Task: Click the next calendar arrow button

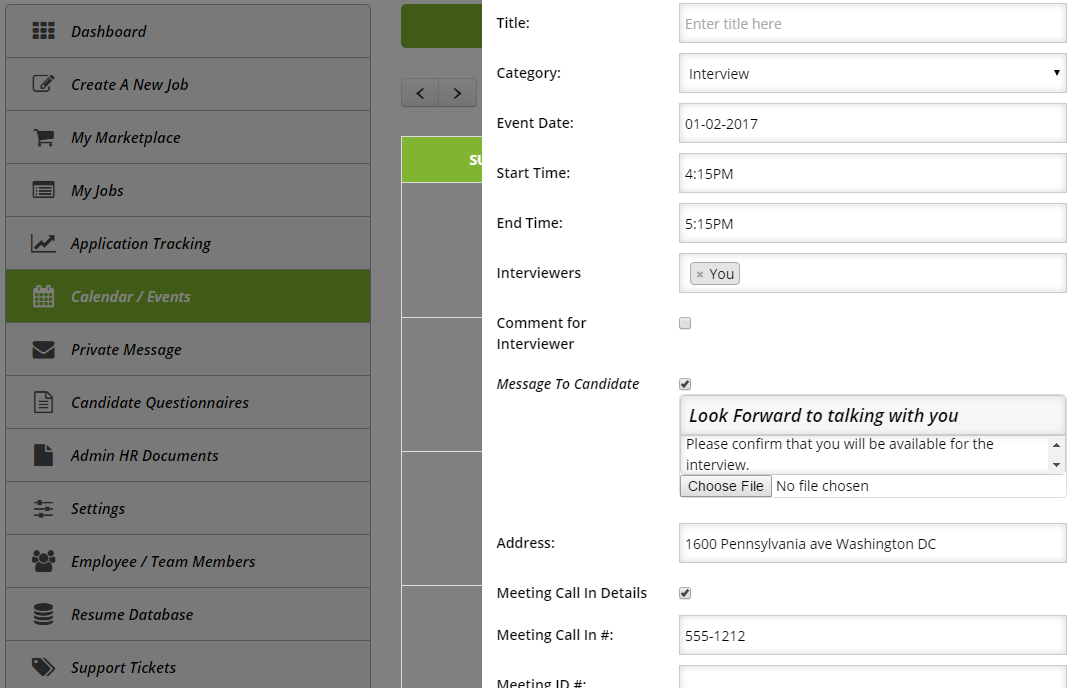Action: pos(457,93)
